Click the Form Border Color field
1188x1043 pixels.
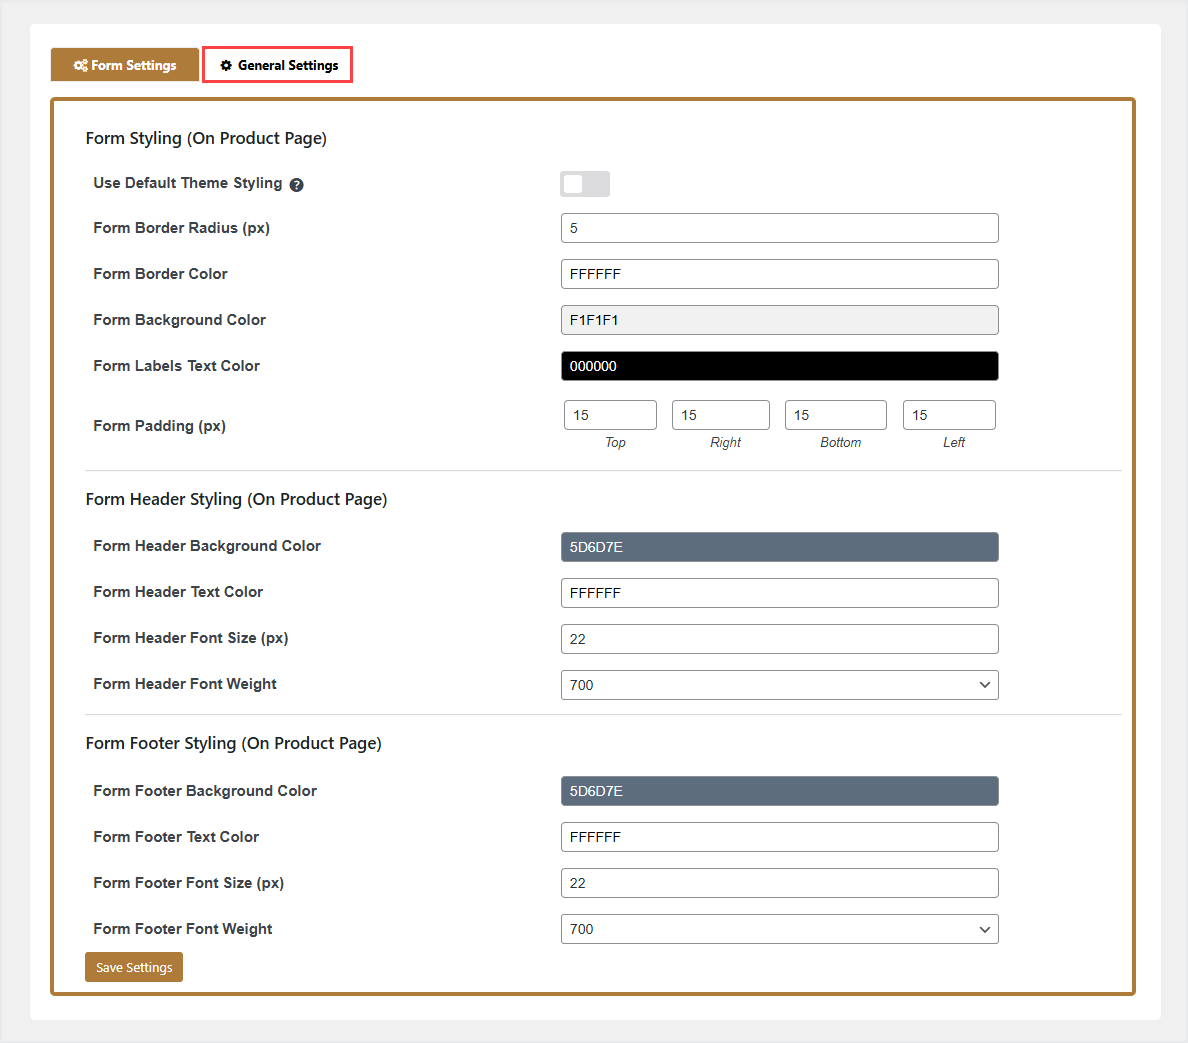(x=779, y=274)
